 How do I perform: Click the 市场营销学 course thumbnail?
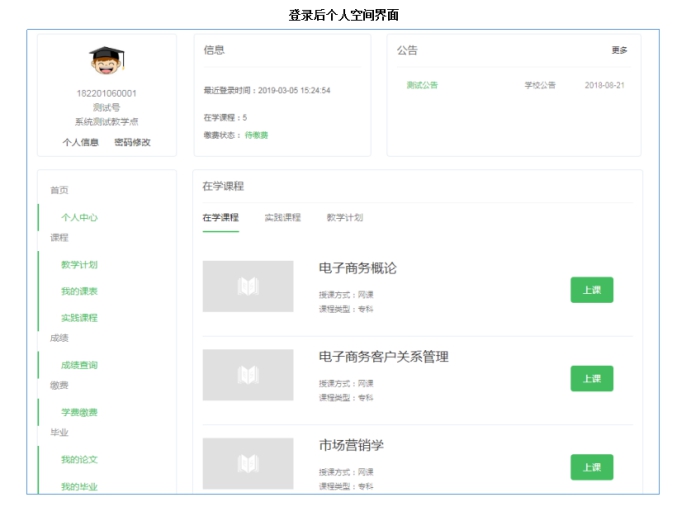(x=248, y=463)
